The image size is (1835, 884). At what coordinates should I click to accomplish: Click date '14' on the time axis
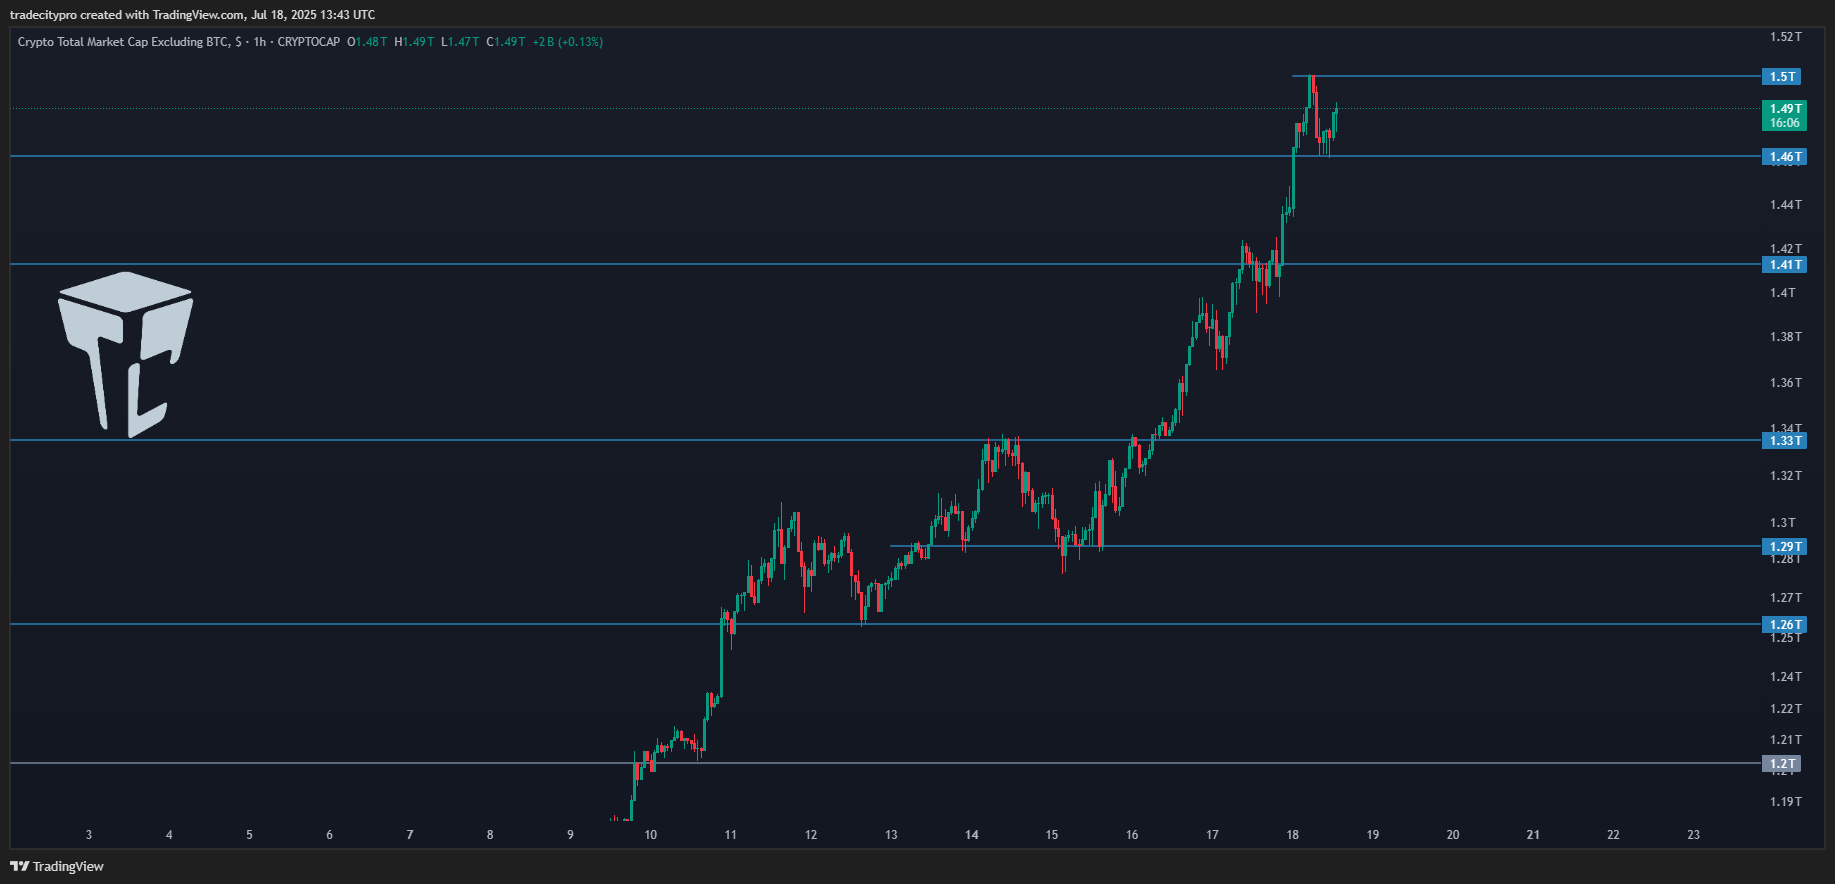[972, 835]
